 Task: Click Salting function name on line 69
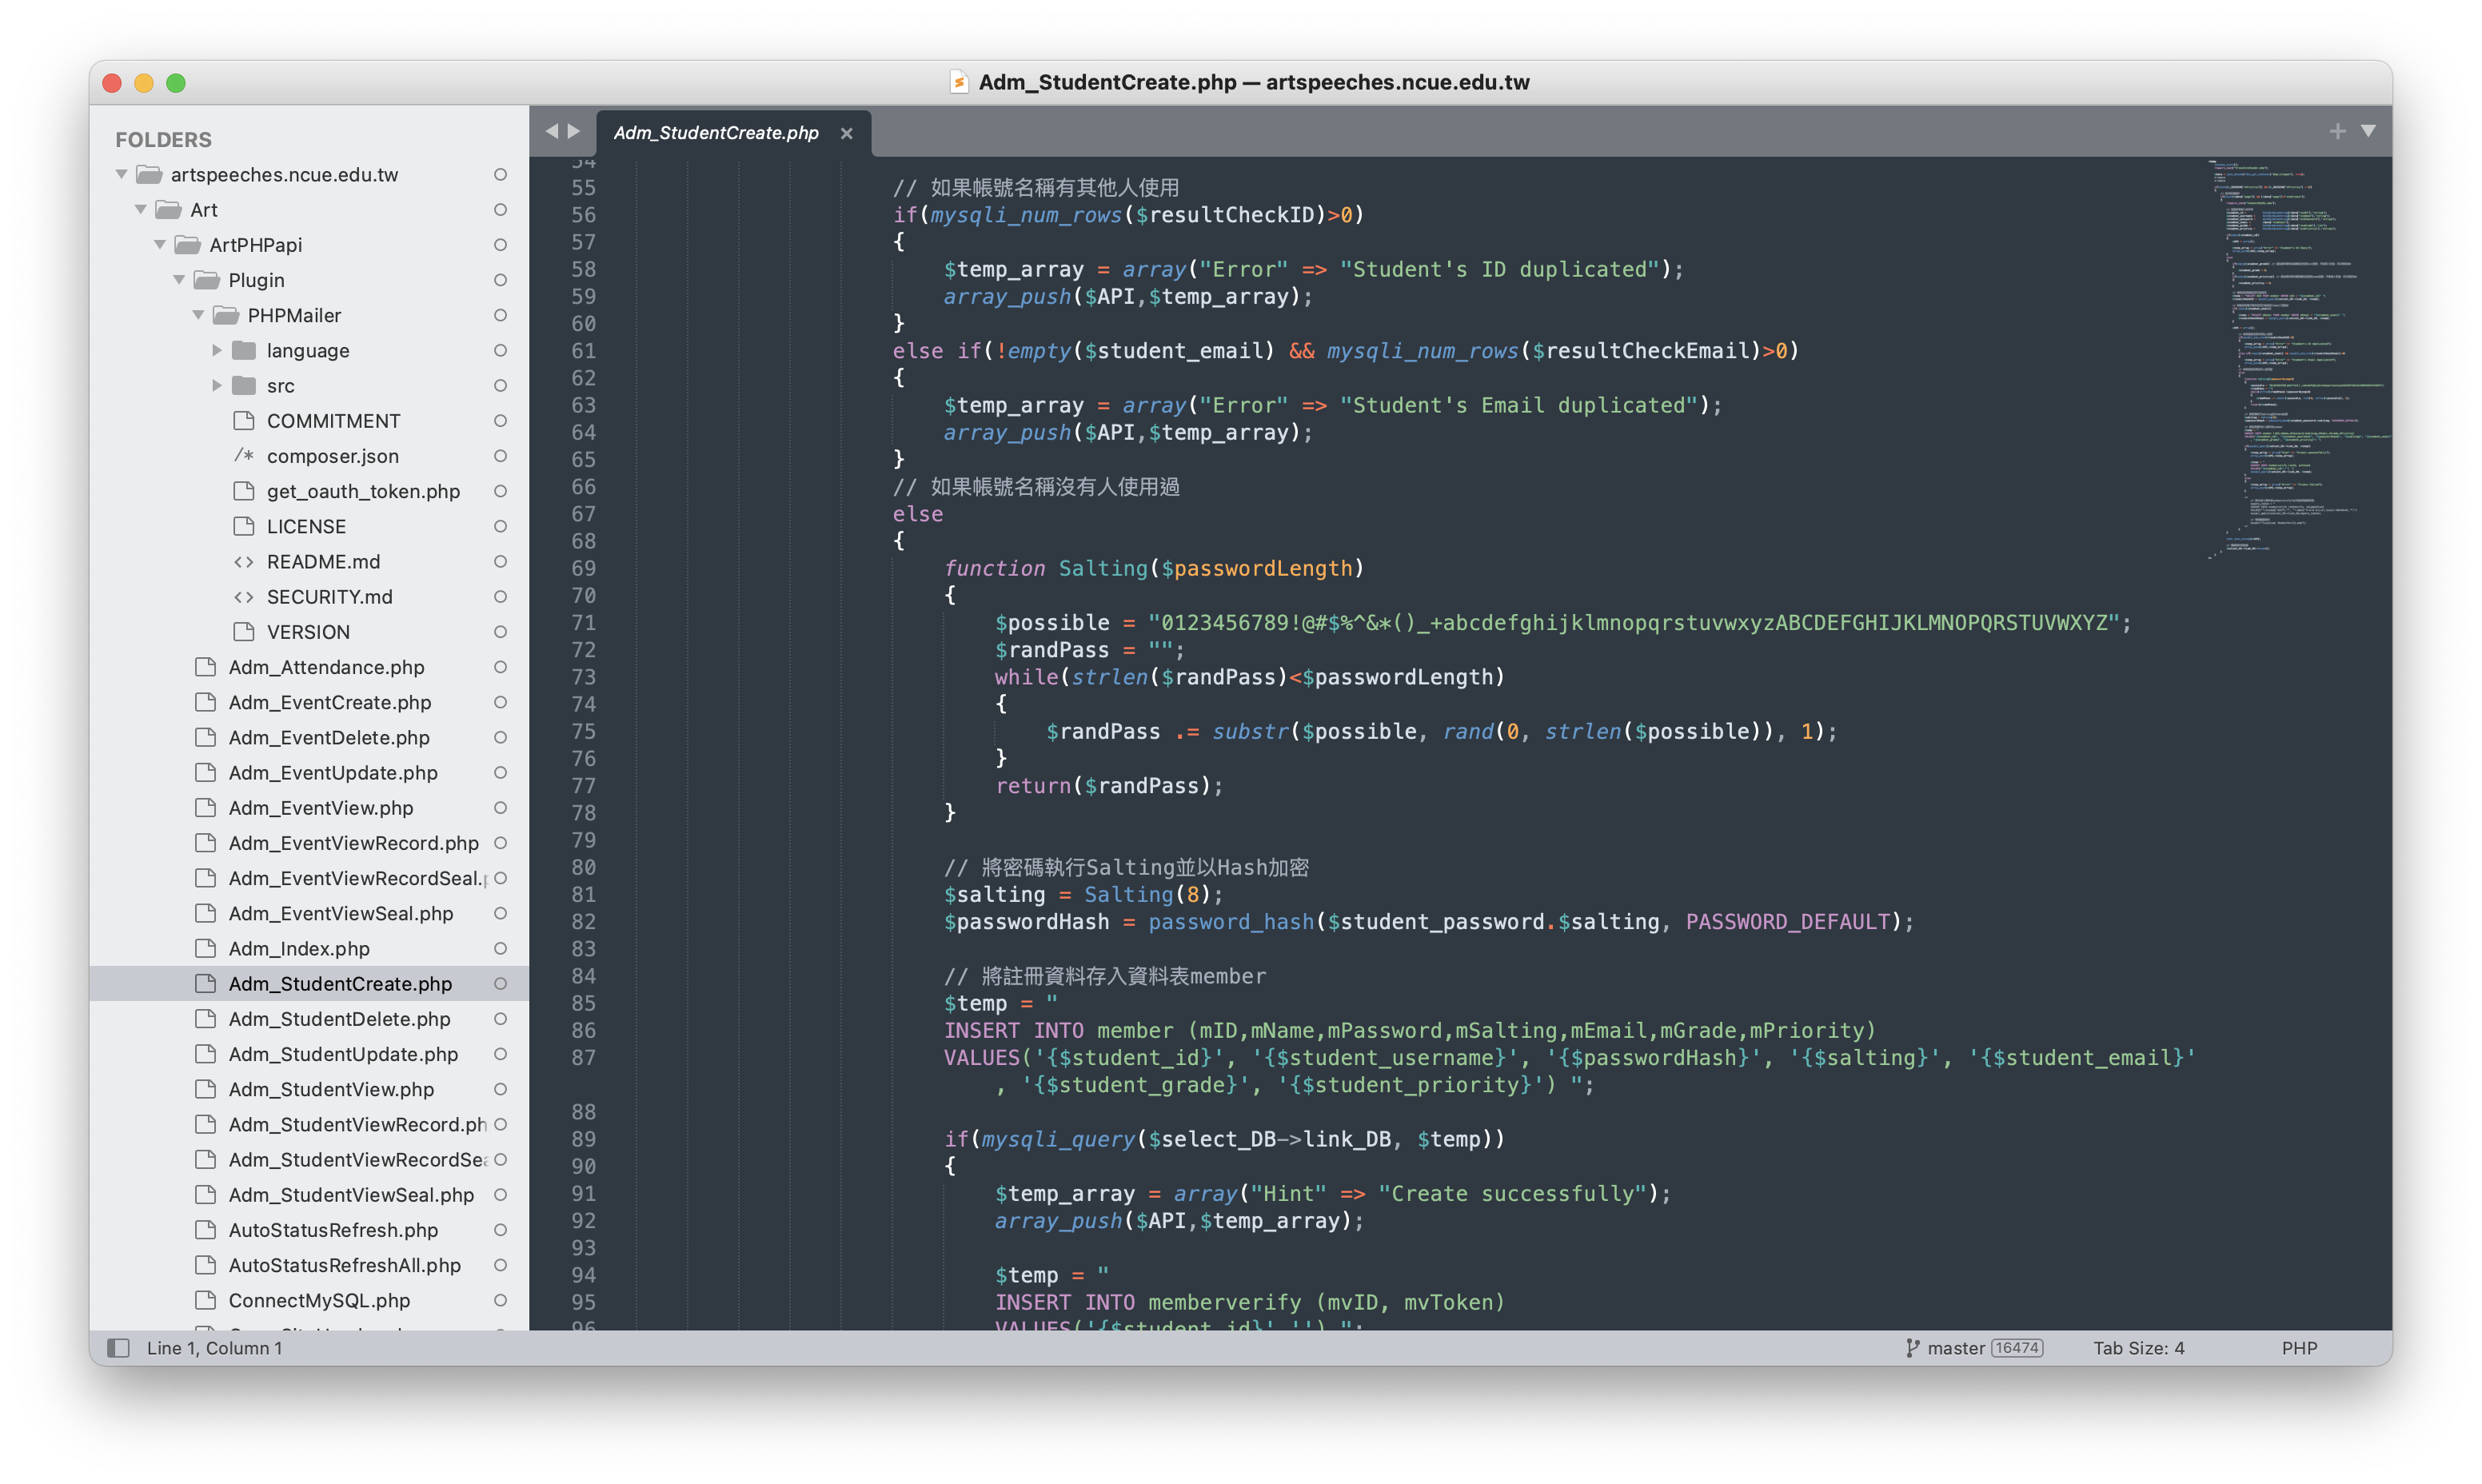(1103, 568)
